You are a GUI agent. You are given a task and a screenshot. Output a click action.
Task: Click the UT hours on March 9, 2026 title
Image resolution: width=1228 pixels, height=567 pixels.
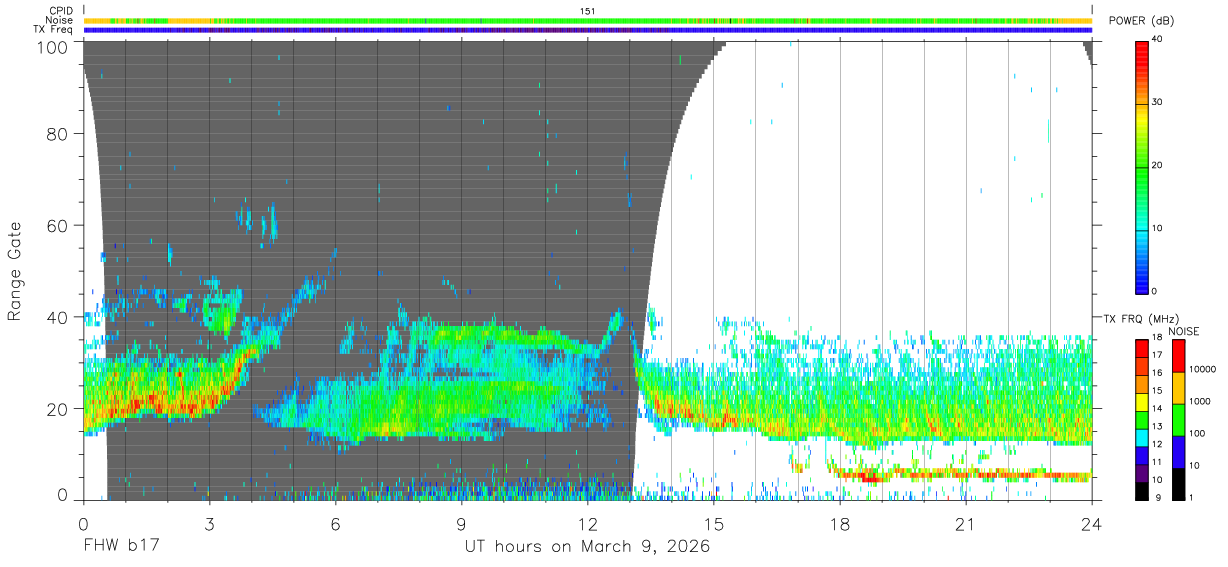click(x=587, y=547)
